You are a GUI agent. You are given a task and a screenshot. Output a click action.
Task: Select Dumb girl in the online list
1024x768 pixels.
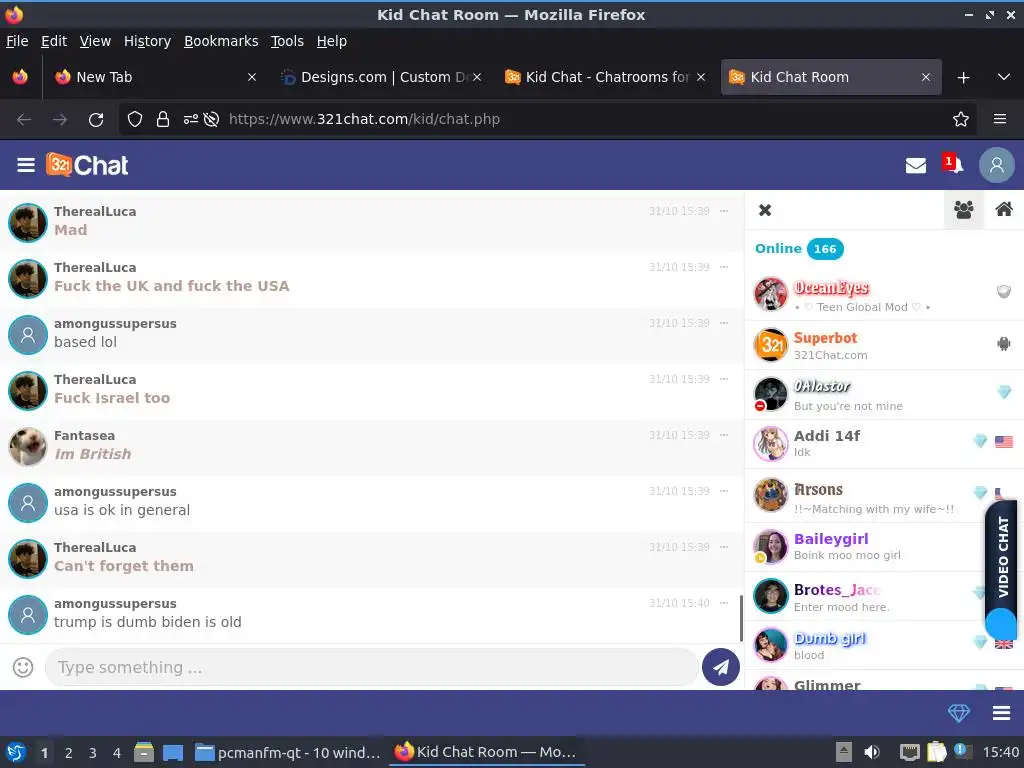[884, 645]
